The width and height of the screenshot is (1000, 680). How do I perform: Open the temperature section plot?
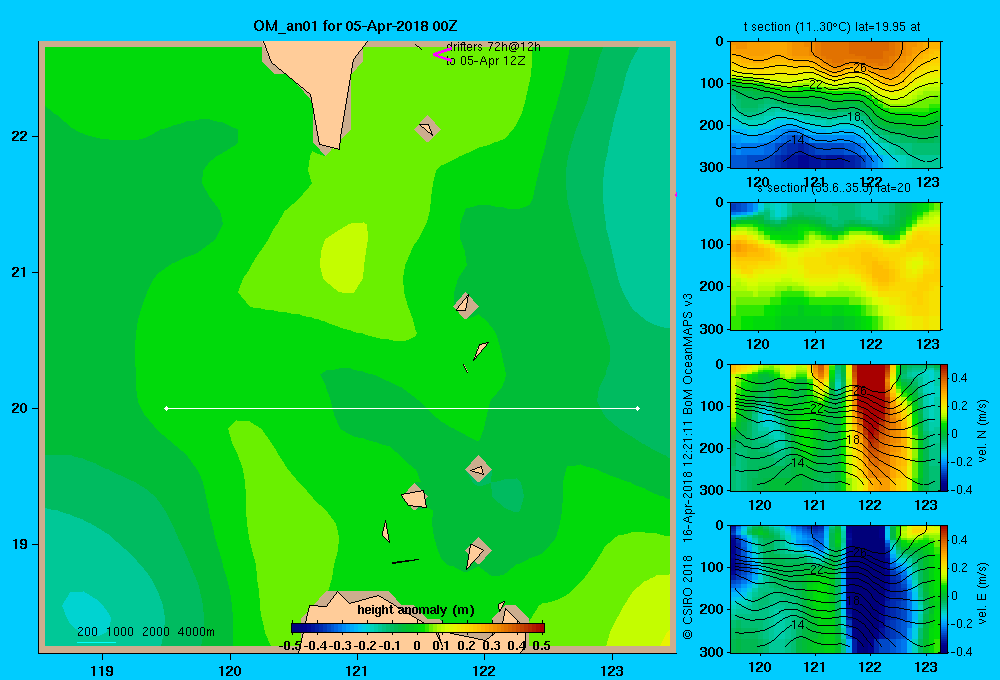click(835, 105)
